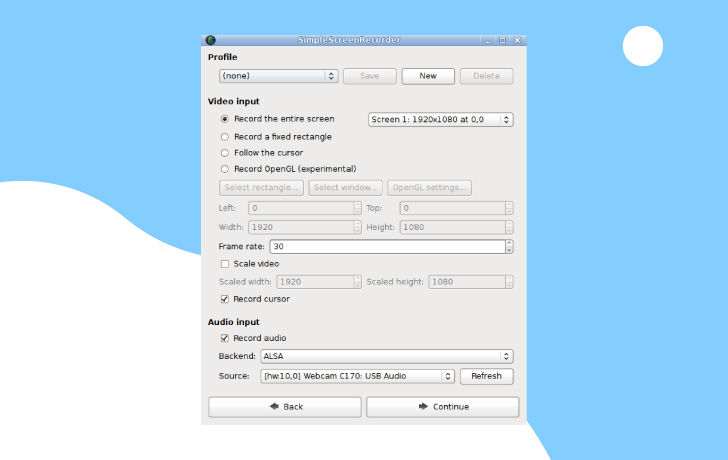Click the Select rectangle... button

click(261, 188)
